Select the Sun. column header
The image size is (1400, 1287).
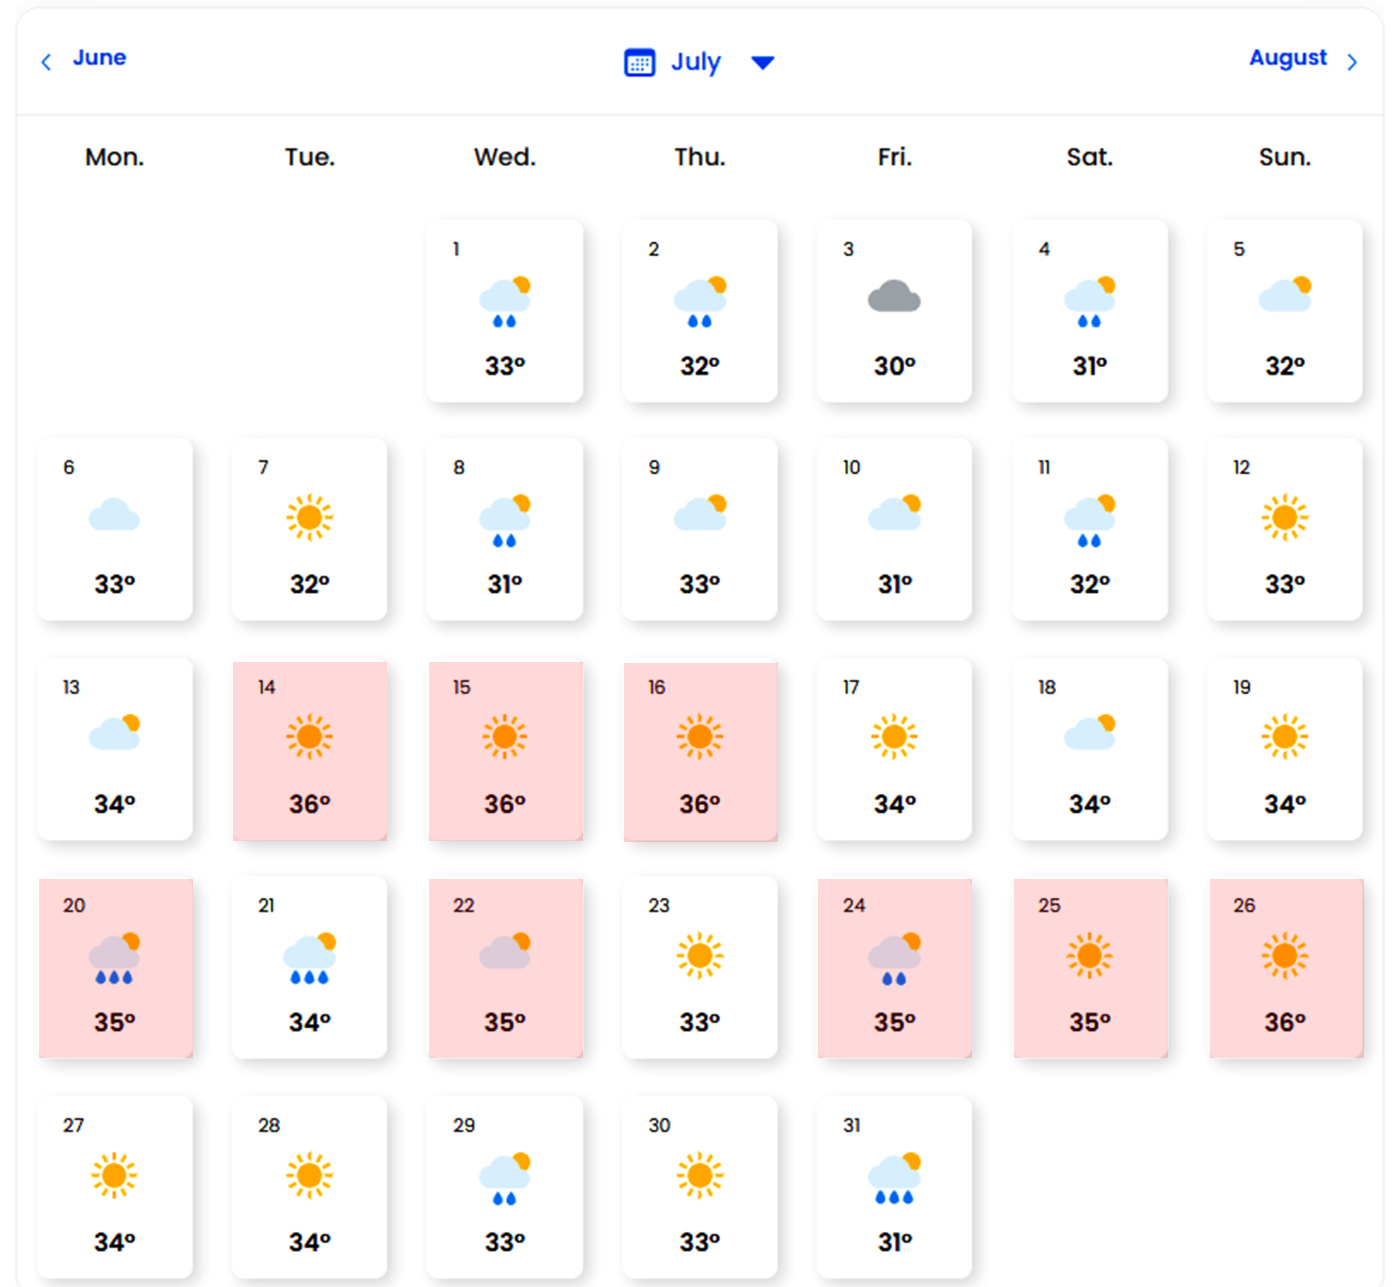(1285, 157)
